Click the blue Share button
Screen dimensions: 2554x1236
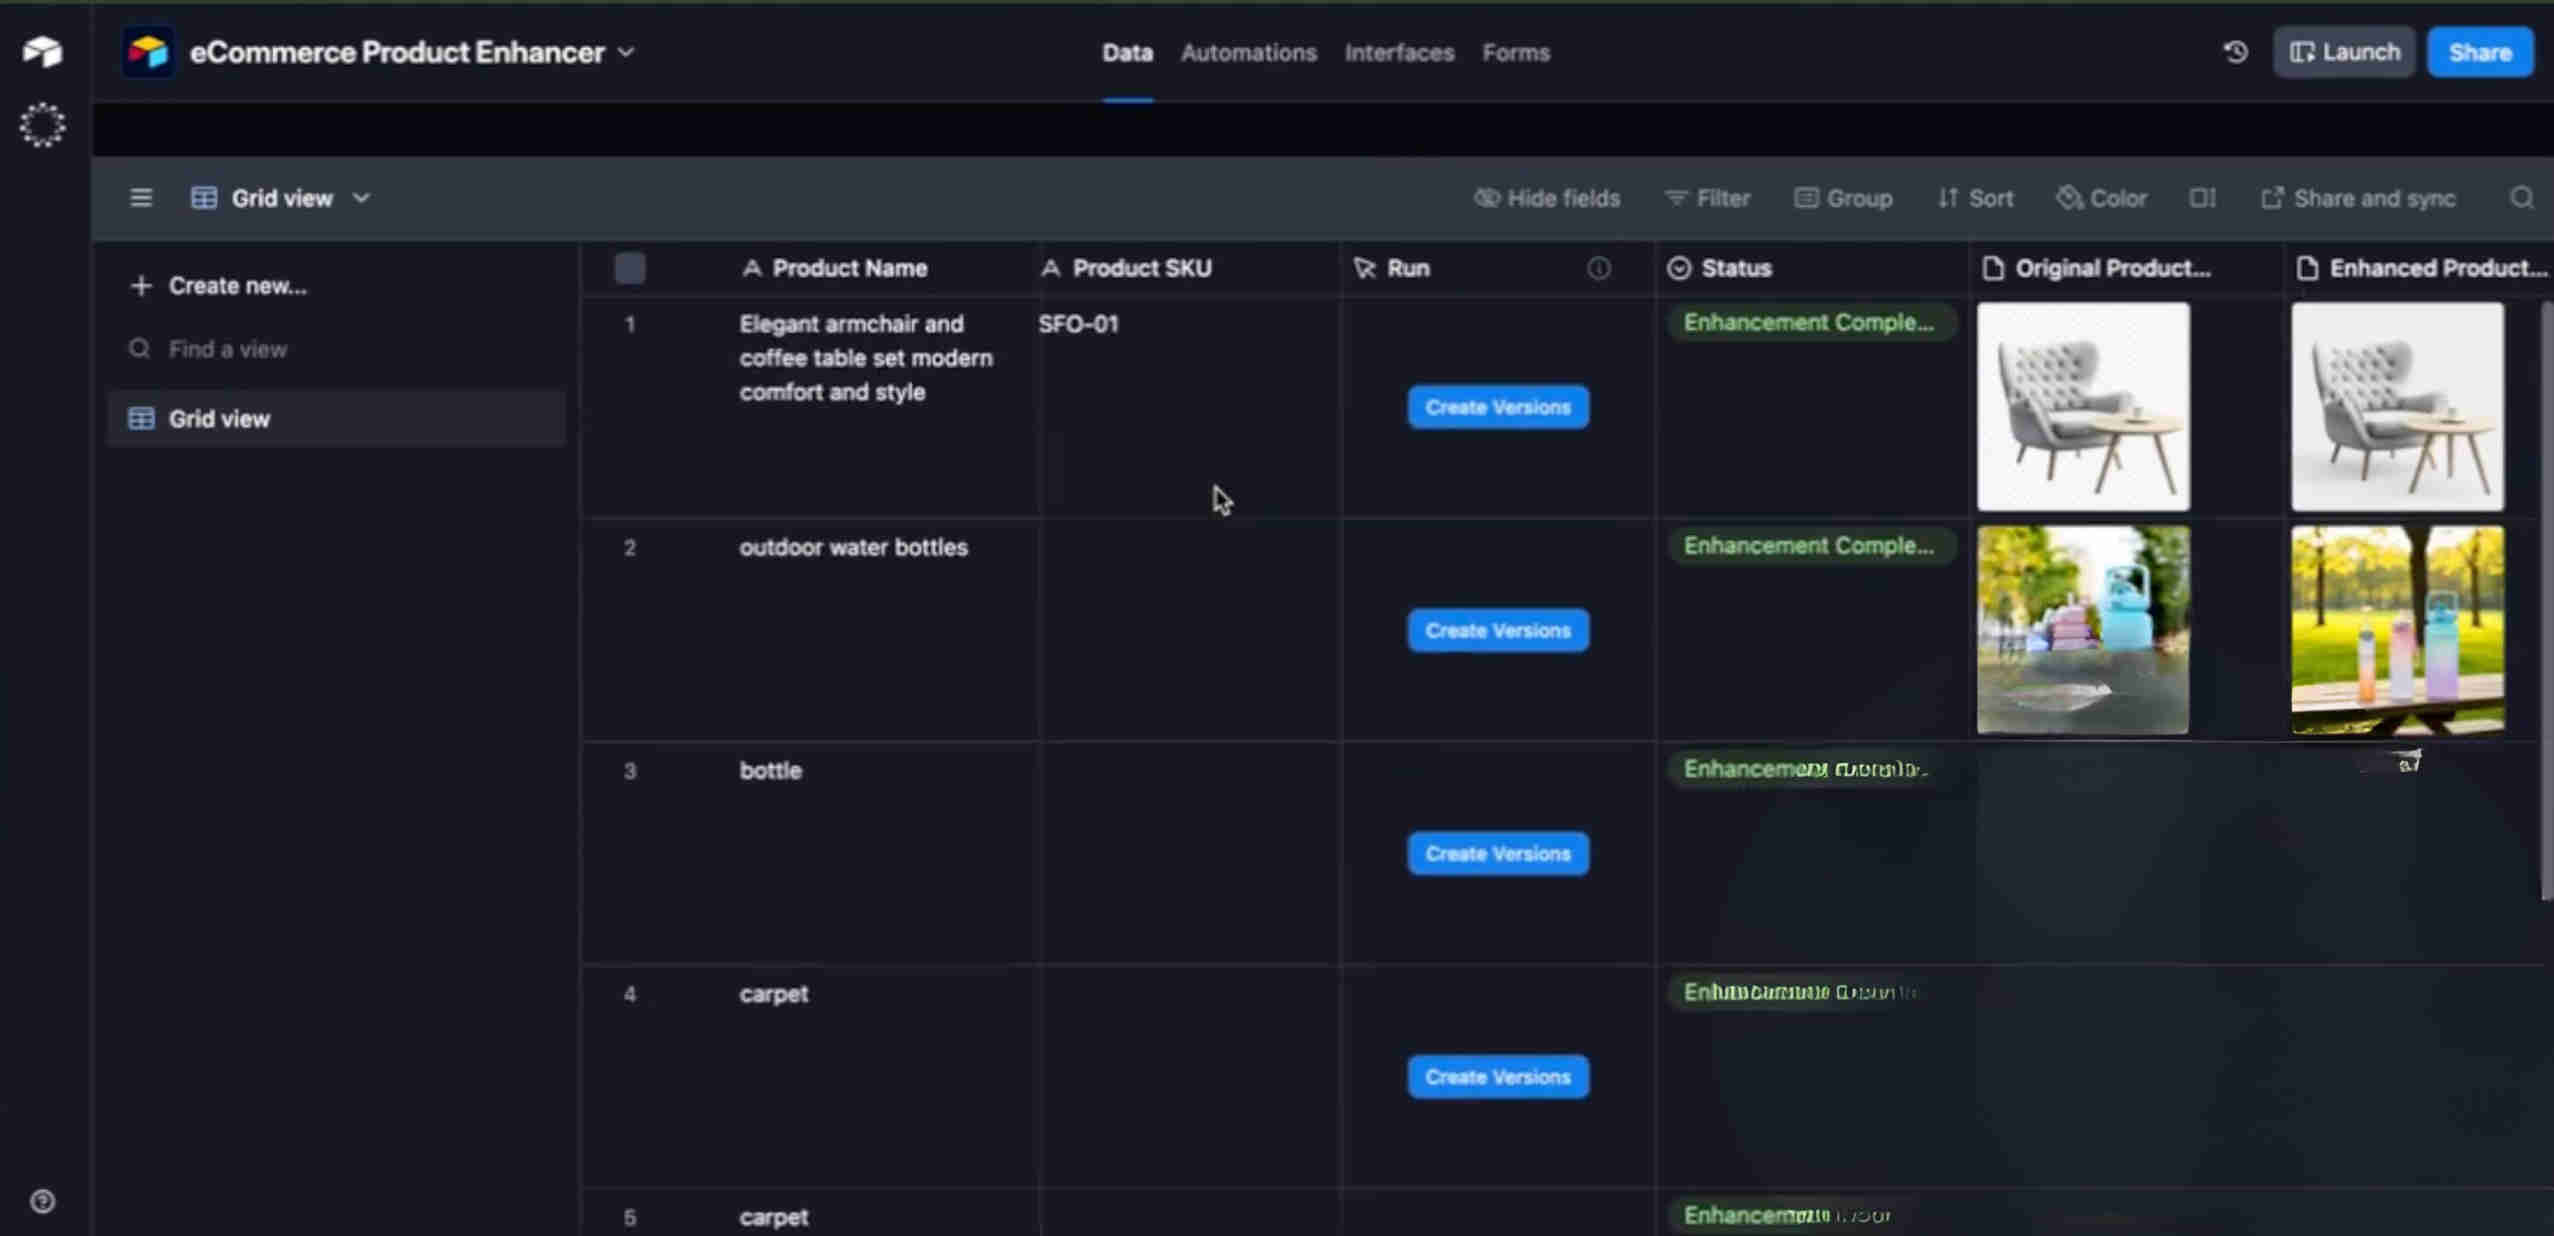[2480, 52]
